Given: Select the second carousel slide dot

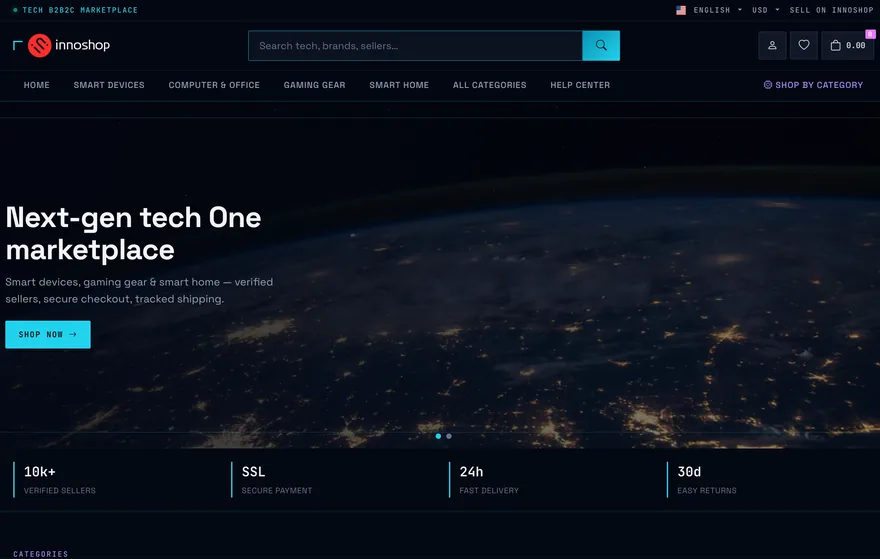Looking at the screenshot, I should 449,436.
